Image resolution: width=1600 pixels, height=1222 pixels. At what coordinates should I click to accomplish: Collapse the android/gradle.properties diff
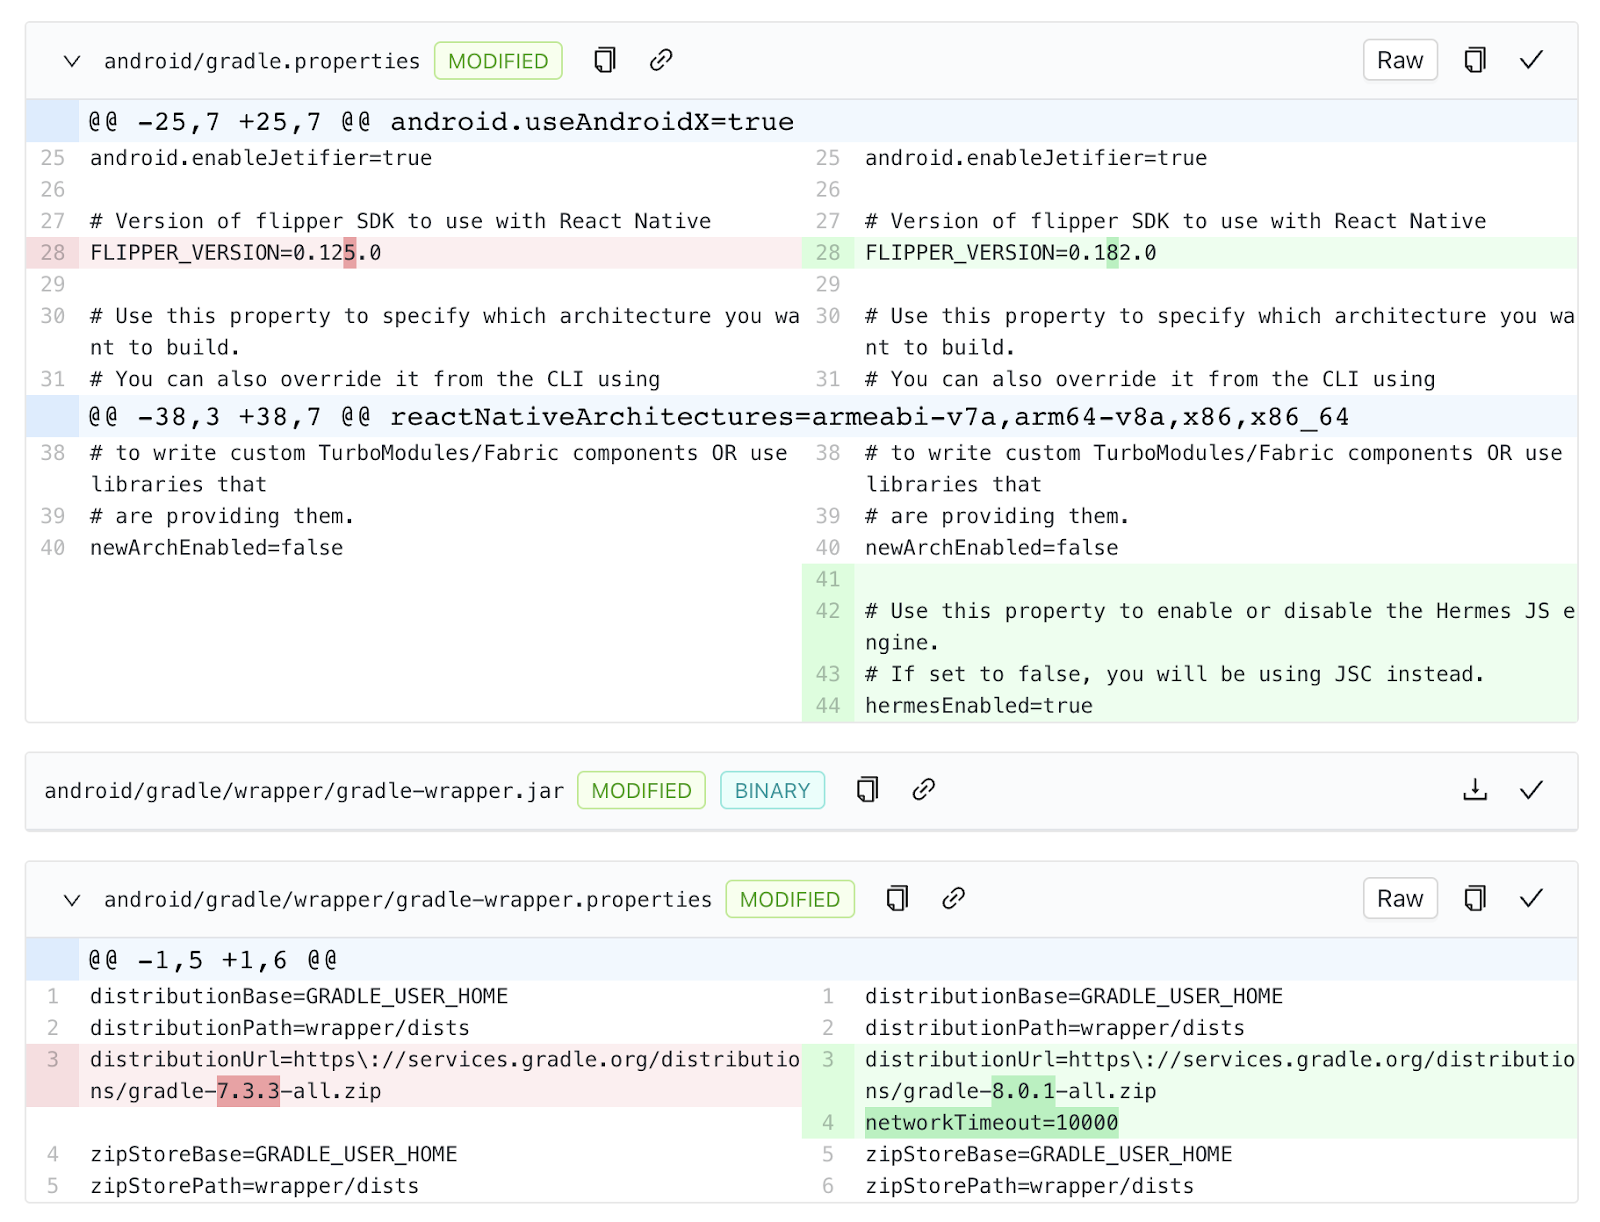coord(72,61)
